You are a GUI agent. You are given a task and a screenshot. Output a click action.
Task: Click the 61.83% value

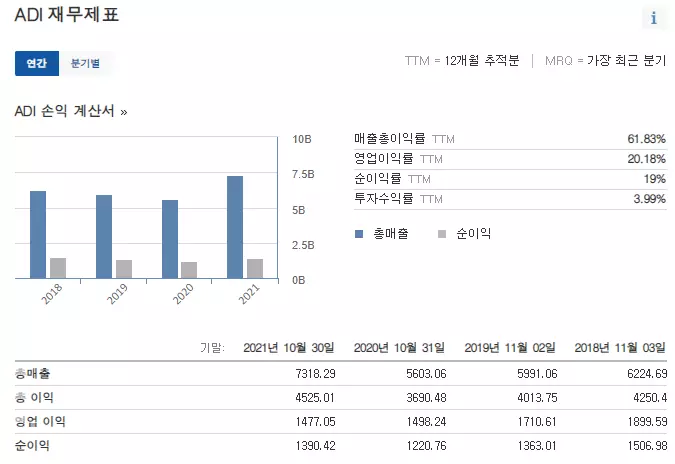tap(646, 139)
